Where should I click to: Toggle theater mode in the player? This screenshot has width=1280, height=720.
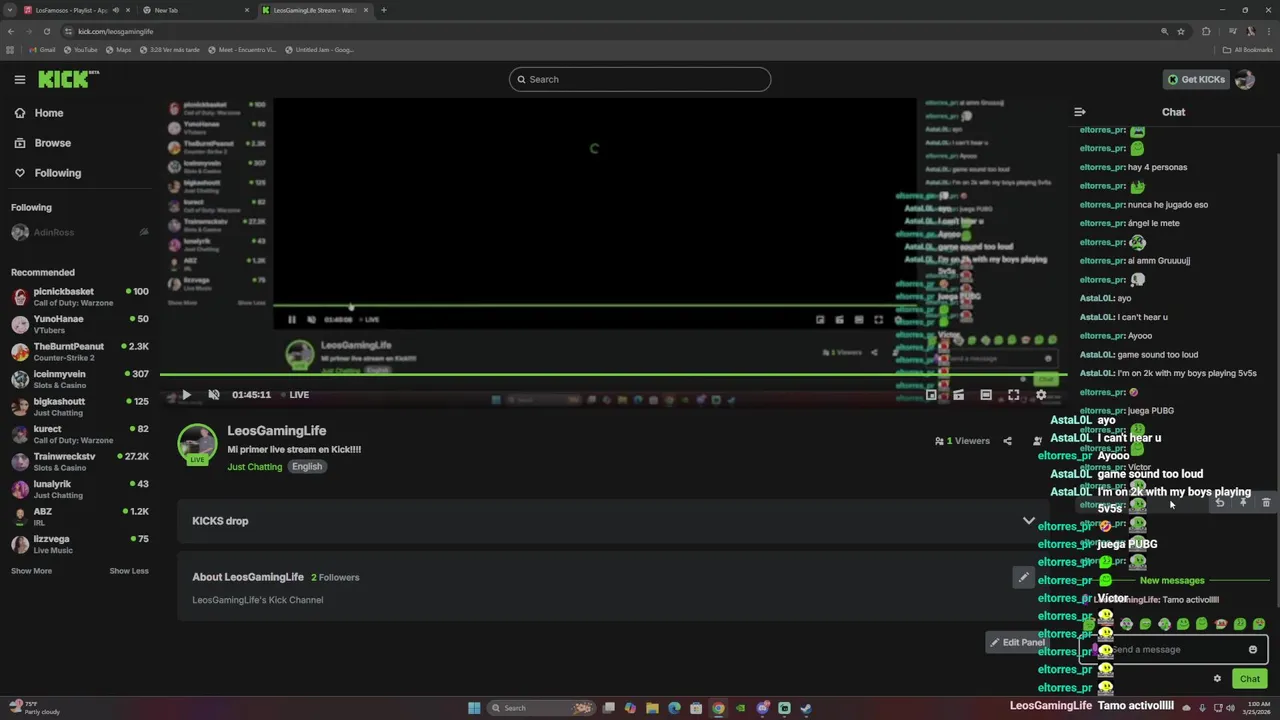pyautogui.click(x=986, y=395)
